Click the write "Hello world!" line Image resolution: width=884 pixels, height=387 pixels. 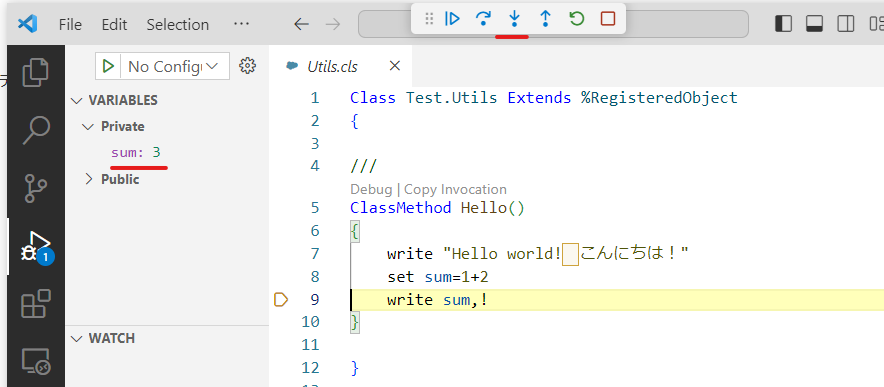point(538,254)
